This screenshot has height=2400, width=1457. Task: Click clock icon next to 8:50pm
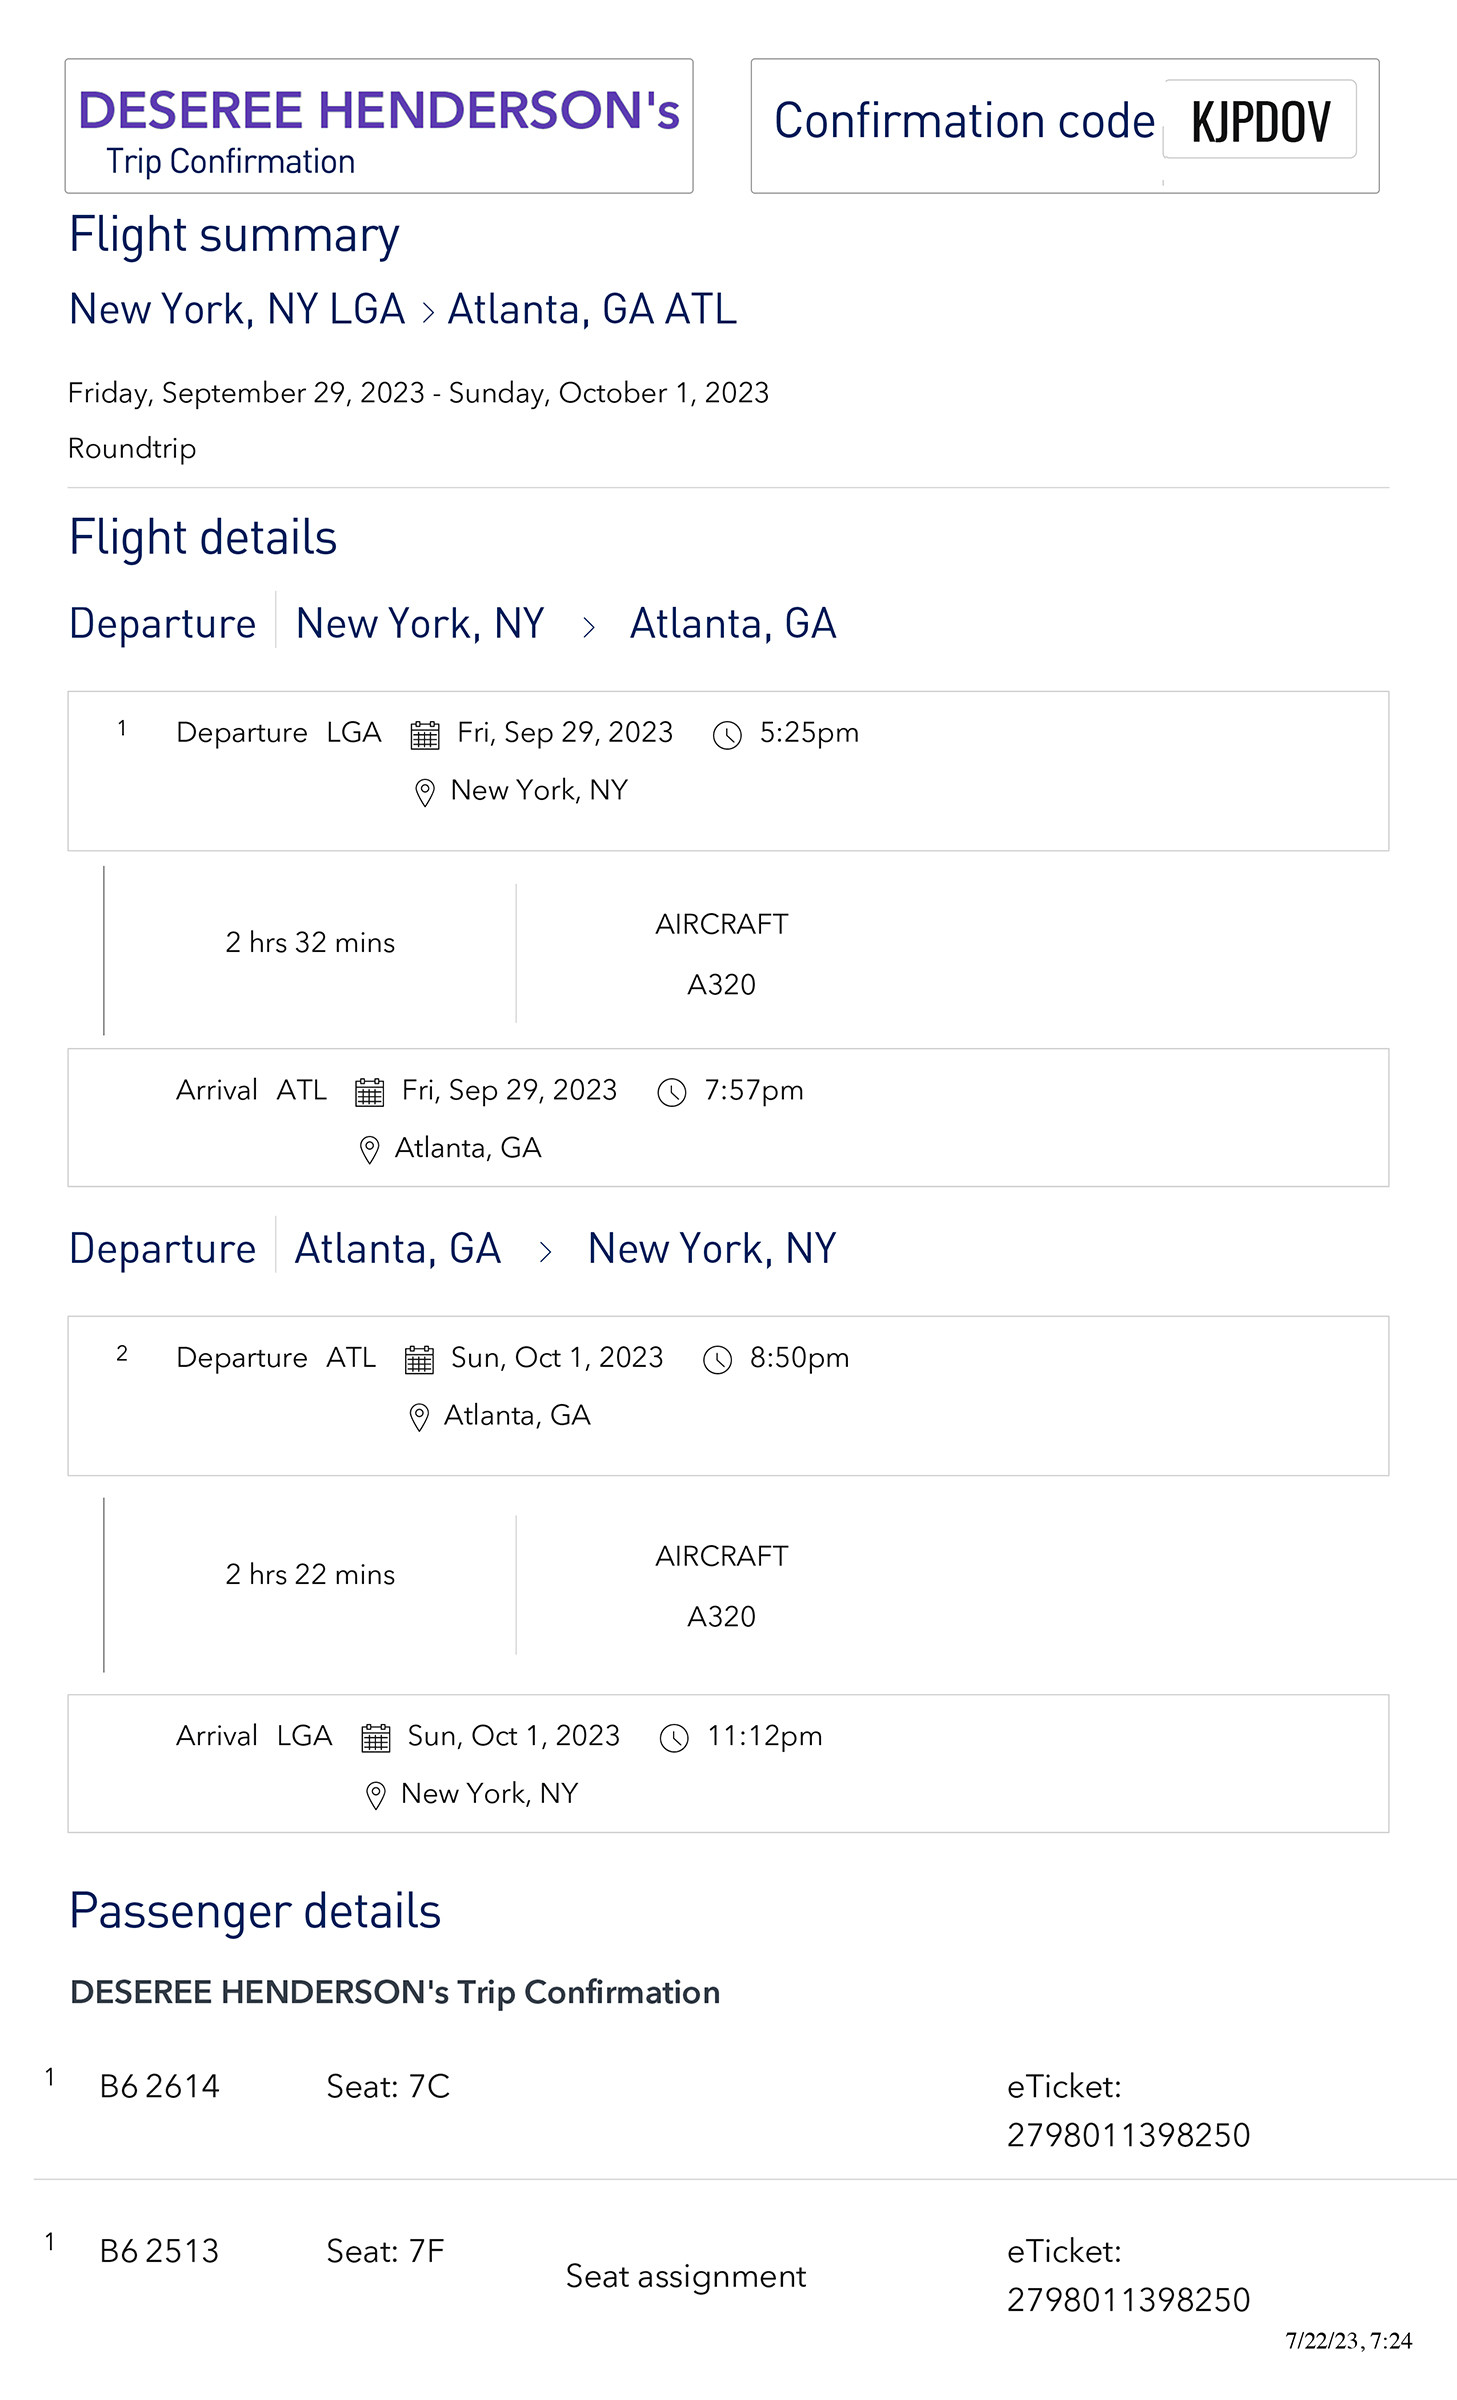click(718, 1360)
